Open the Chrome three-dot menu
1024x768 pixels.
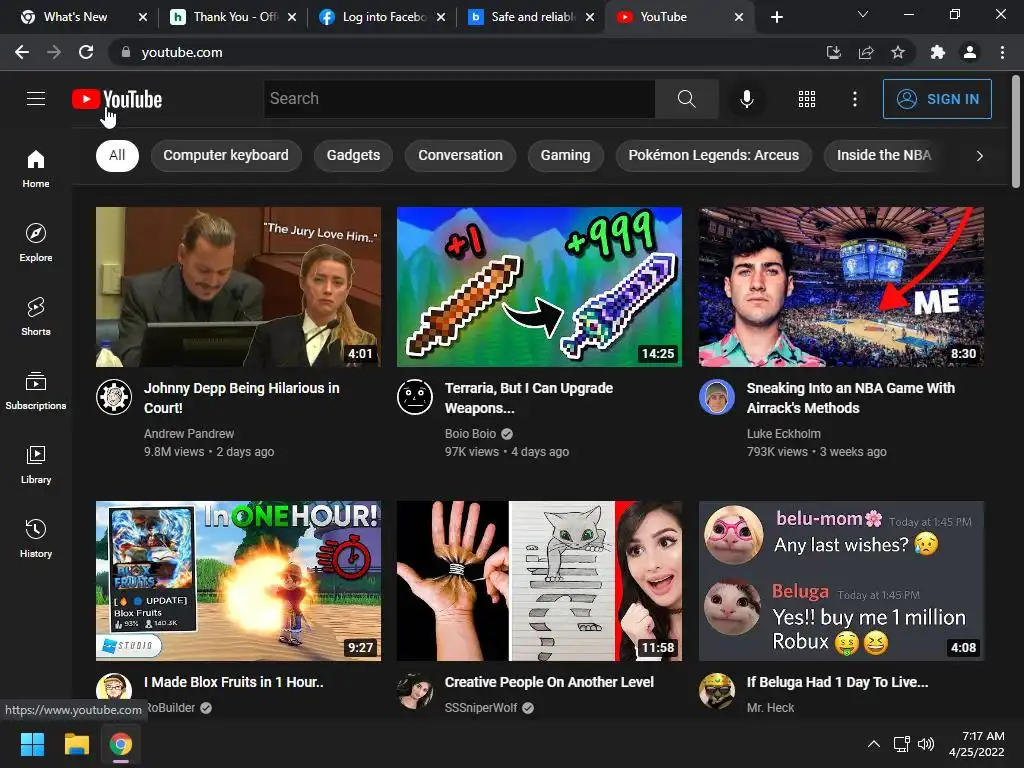(x=1002, y=52)
